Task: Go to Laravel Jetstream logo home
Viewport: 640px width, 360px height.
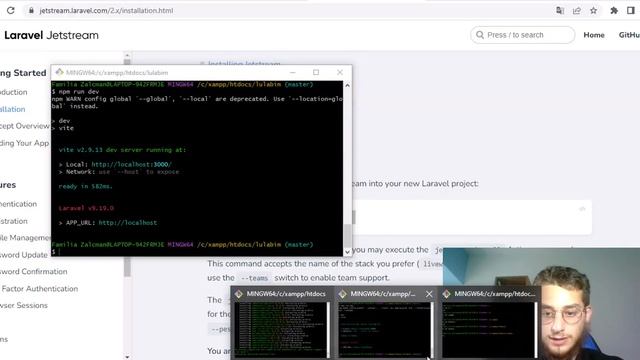Action: [x=51, y=35]
